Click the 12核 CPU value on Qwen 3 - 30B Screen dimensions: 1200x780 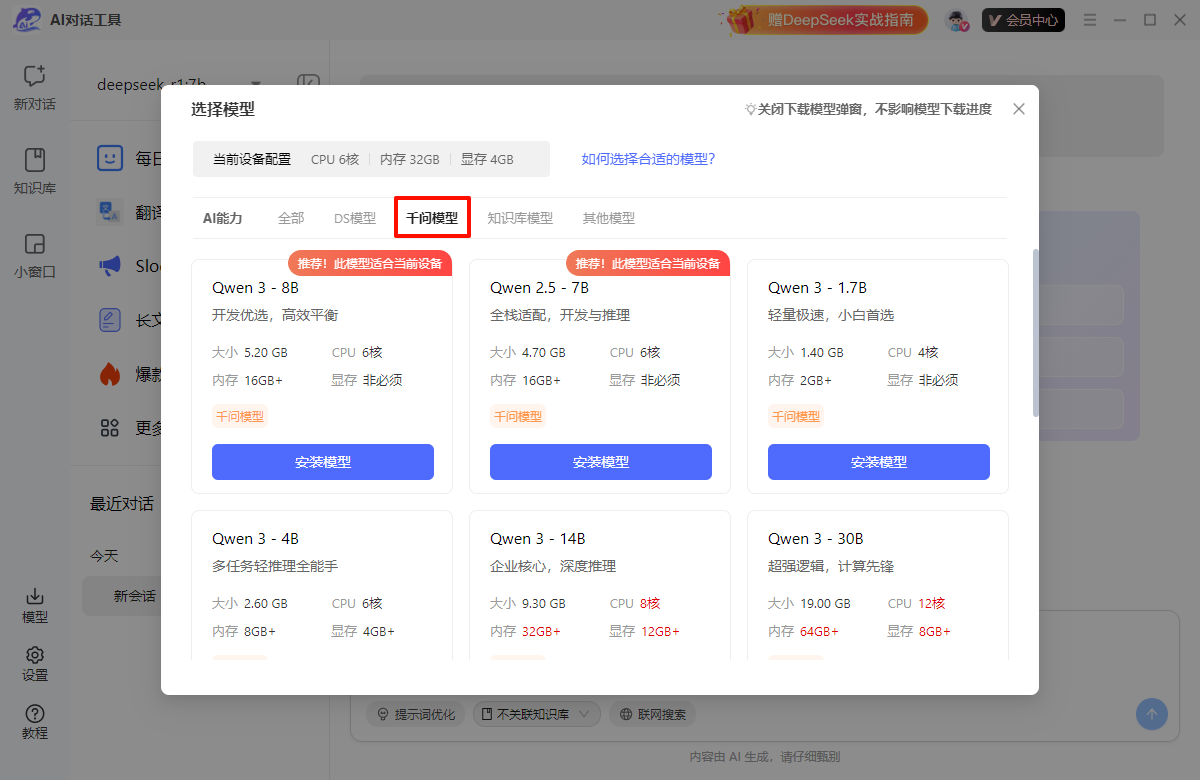(932, 603)
